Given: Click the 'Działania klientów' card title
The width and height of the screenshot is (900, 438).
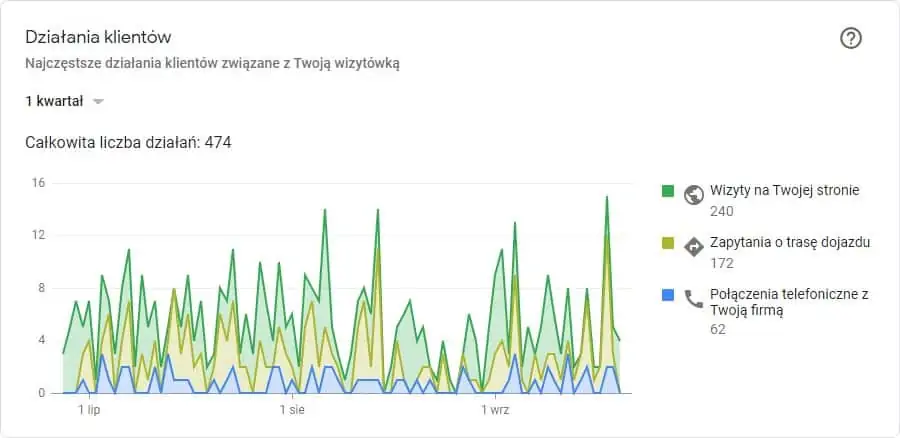Looking at the screenshot, I should click(x=98, y=38).
